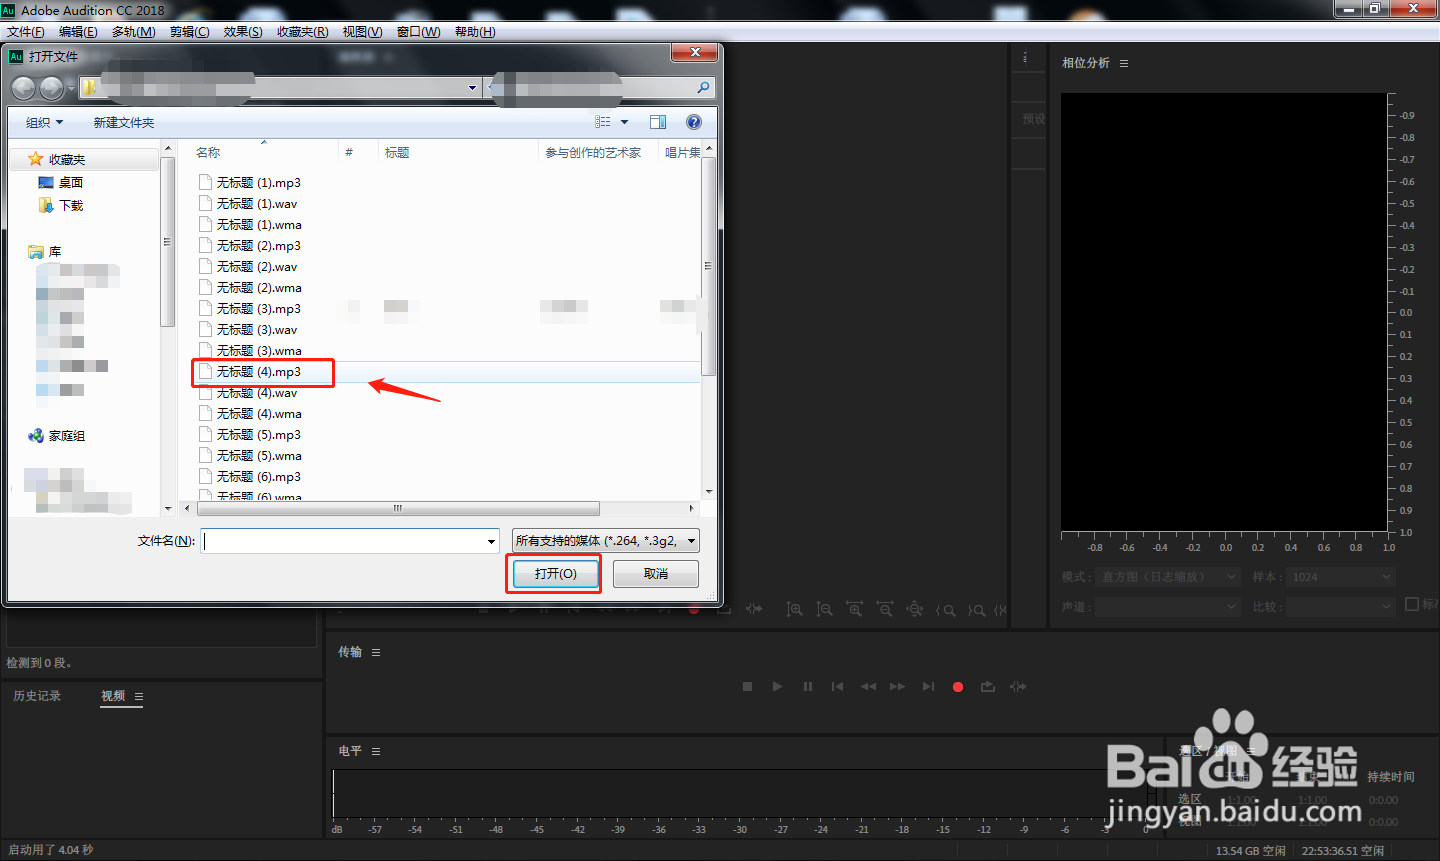Click the horizontal scrollbar in file list
1440x861 pixels.
pyautogui.click(x=398, y=509)
